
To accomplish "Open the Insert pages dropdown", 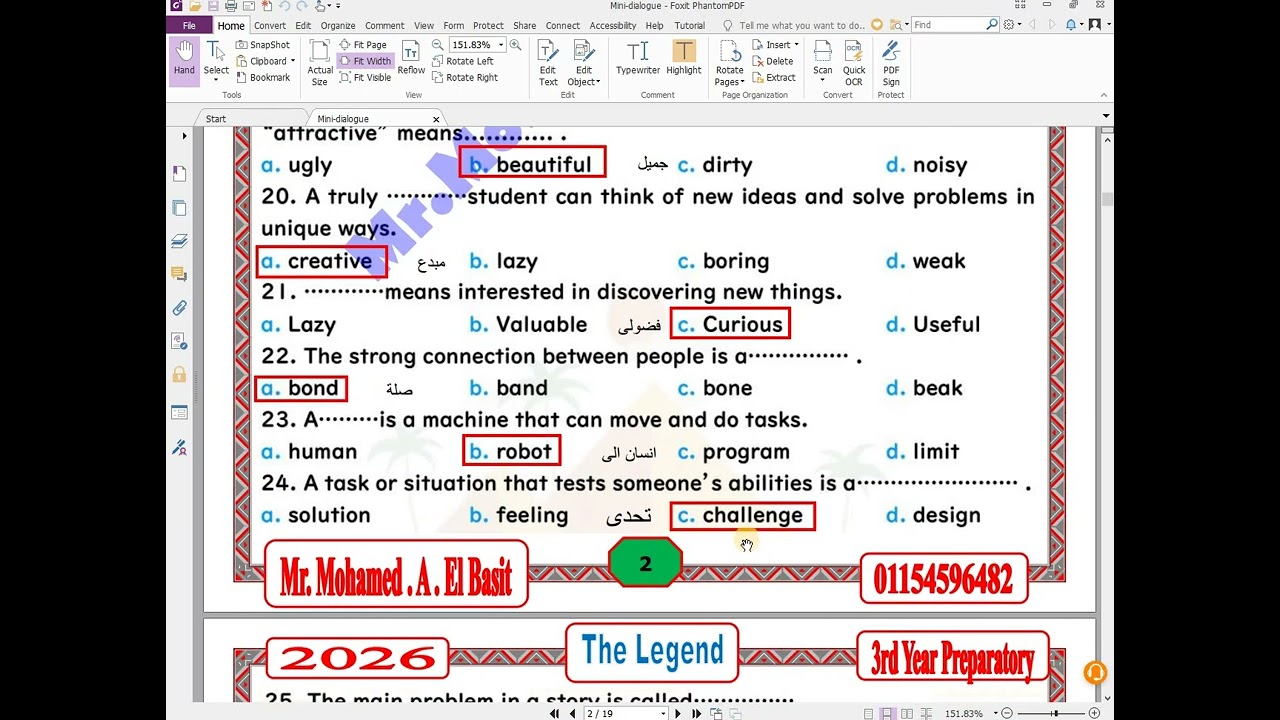I will (775, 45).
